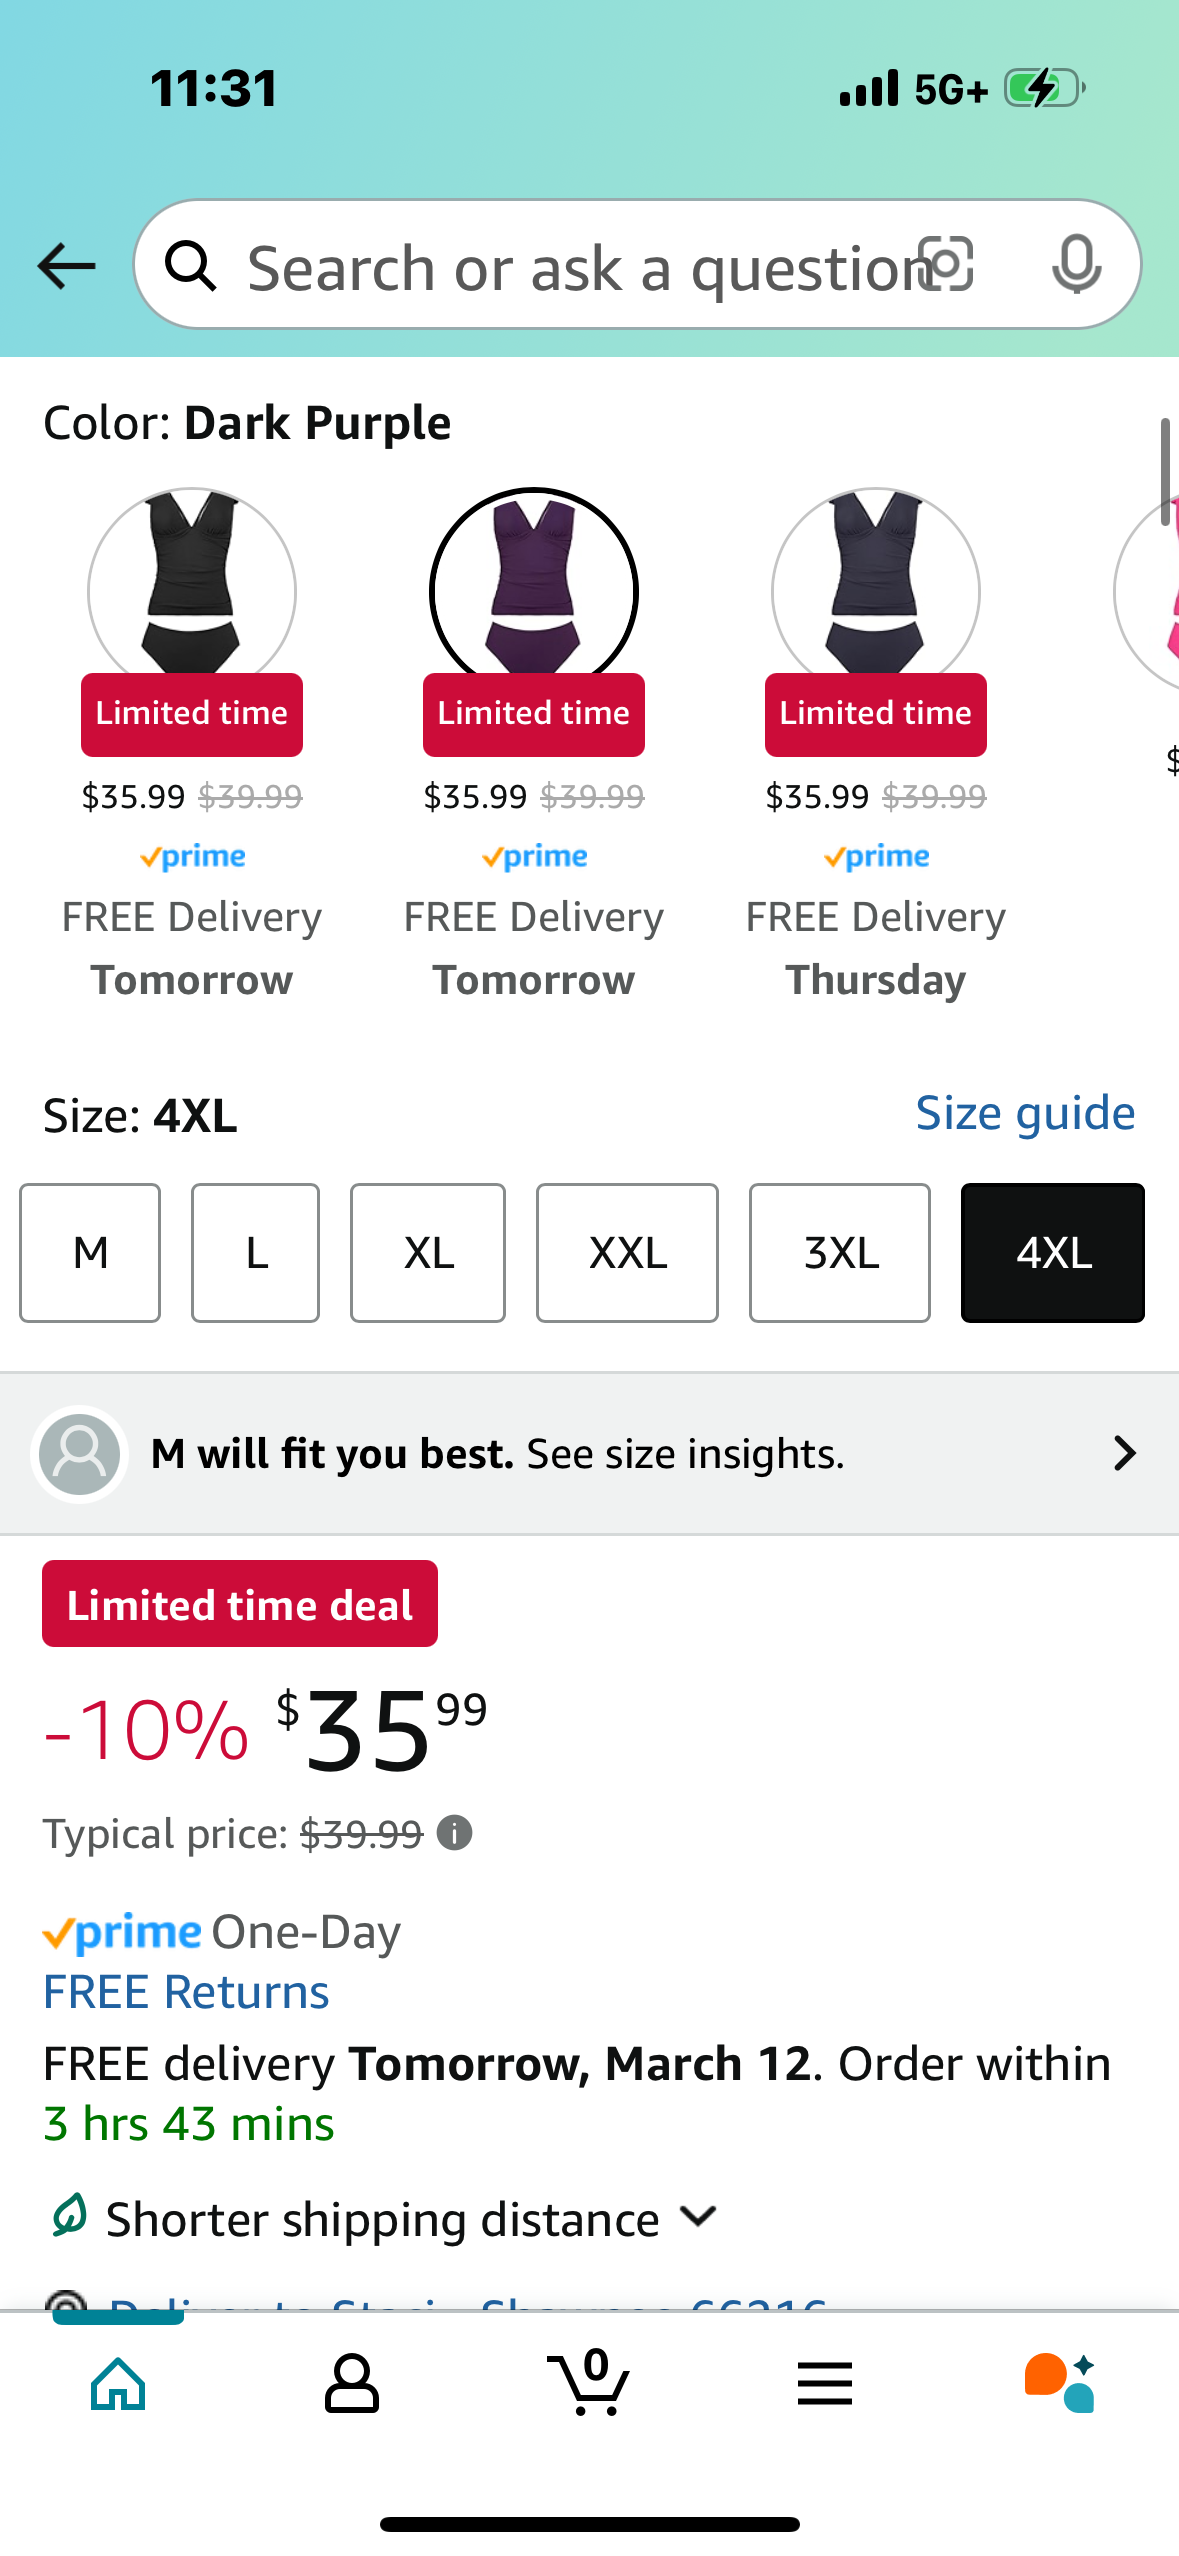The image size is (1179, 2556).
Task: Tap the typical price info icon
Action: point(455,1833)
